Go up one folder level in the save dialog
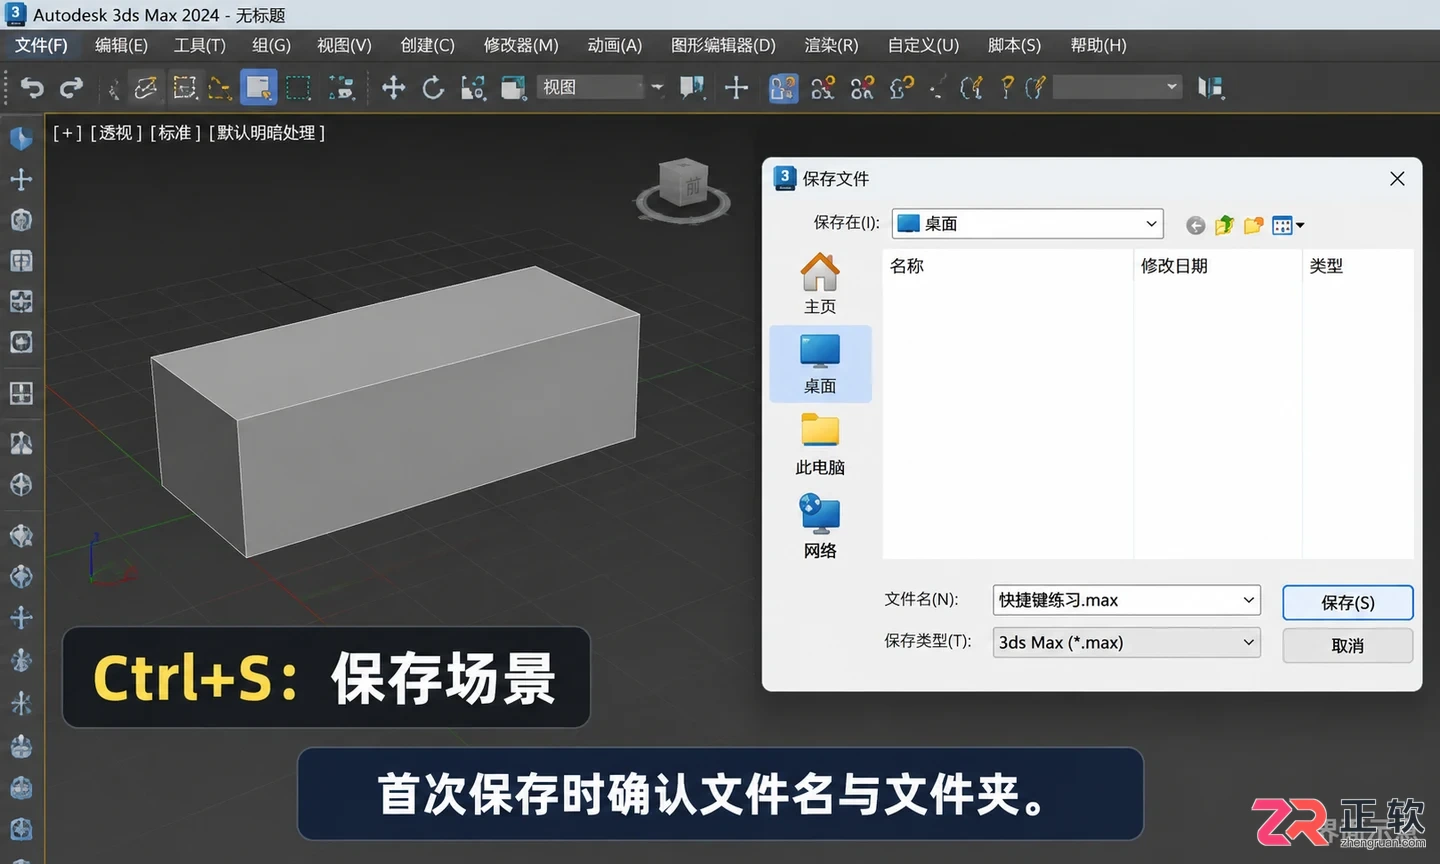This screenshot has width=1440, height=864. (x=1224, y=225)
